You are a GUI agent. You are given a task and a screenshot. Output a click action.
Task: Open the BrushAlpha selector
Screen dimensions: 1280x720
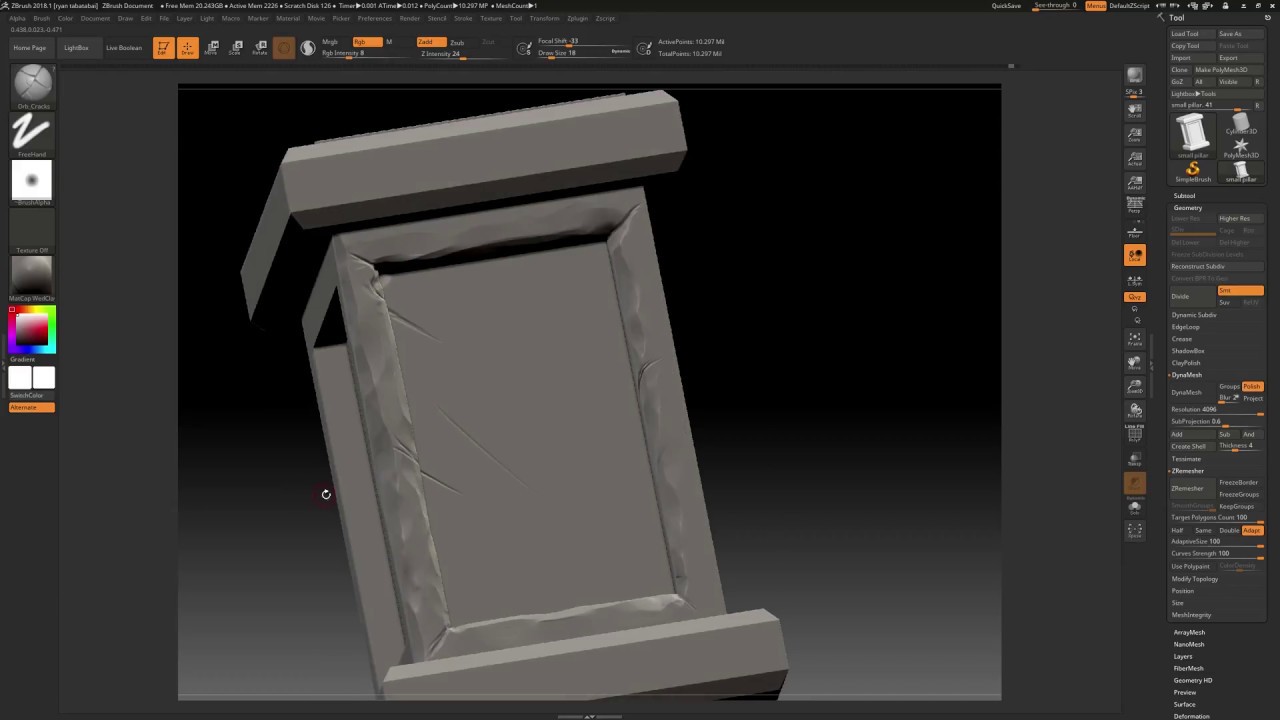(32, 182)
